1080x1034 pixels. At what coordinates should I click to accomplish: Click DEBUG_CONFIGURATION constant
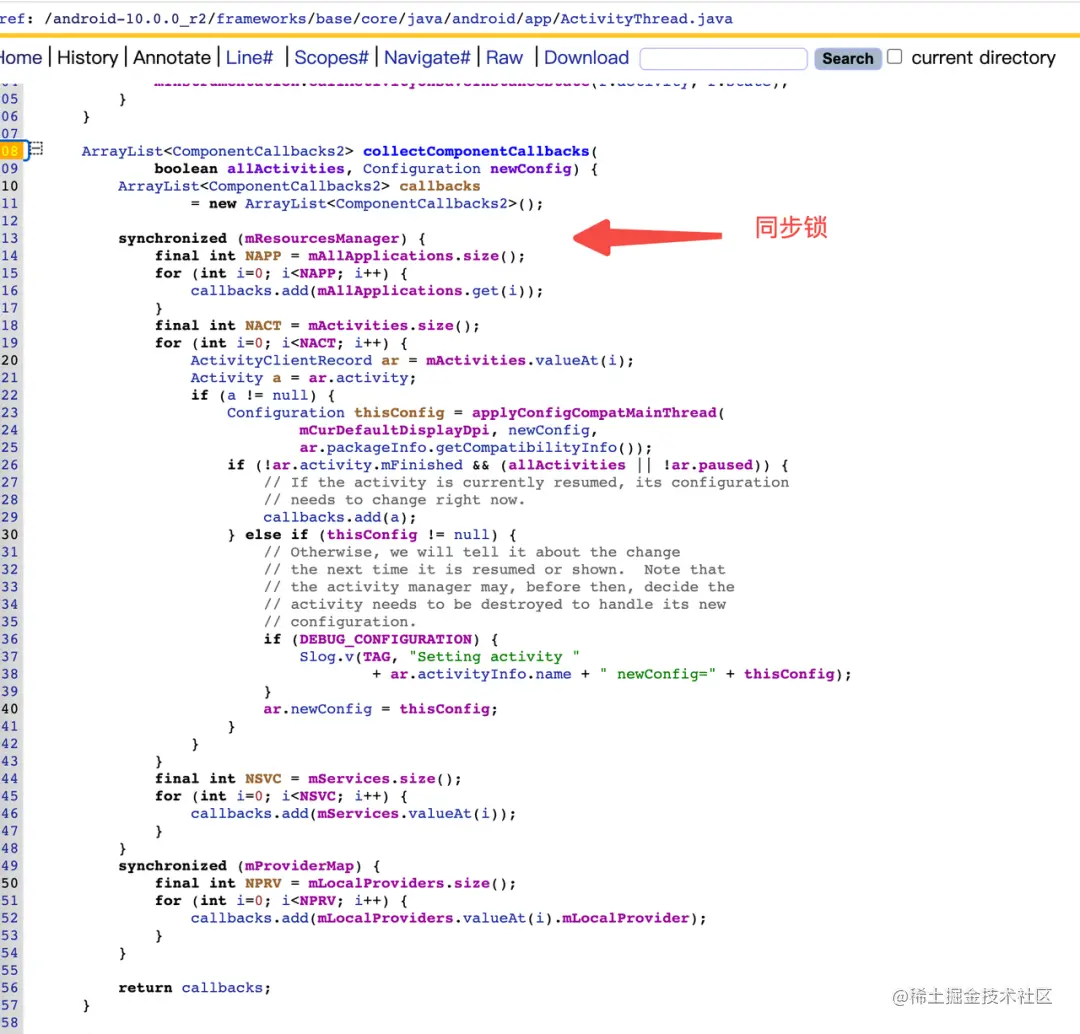click(x=386, y=639)
